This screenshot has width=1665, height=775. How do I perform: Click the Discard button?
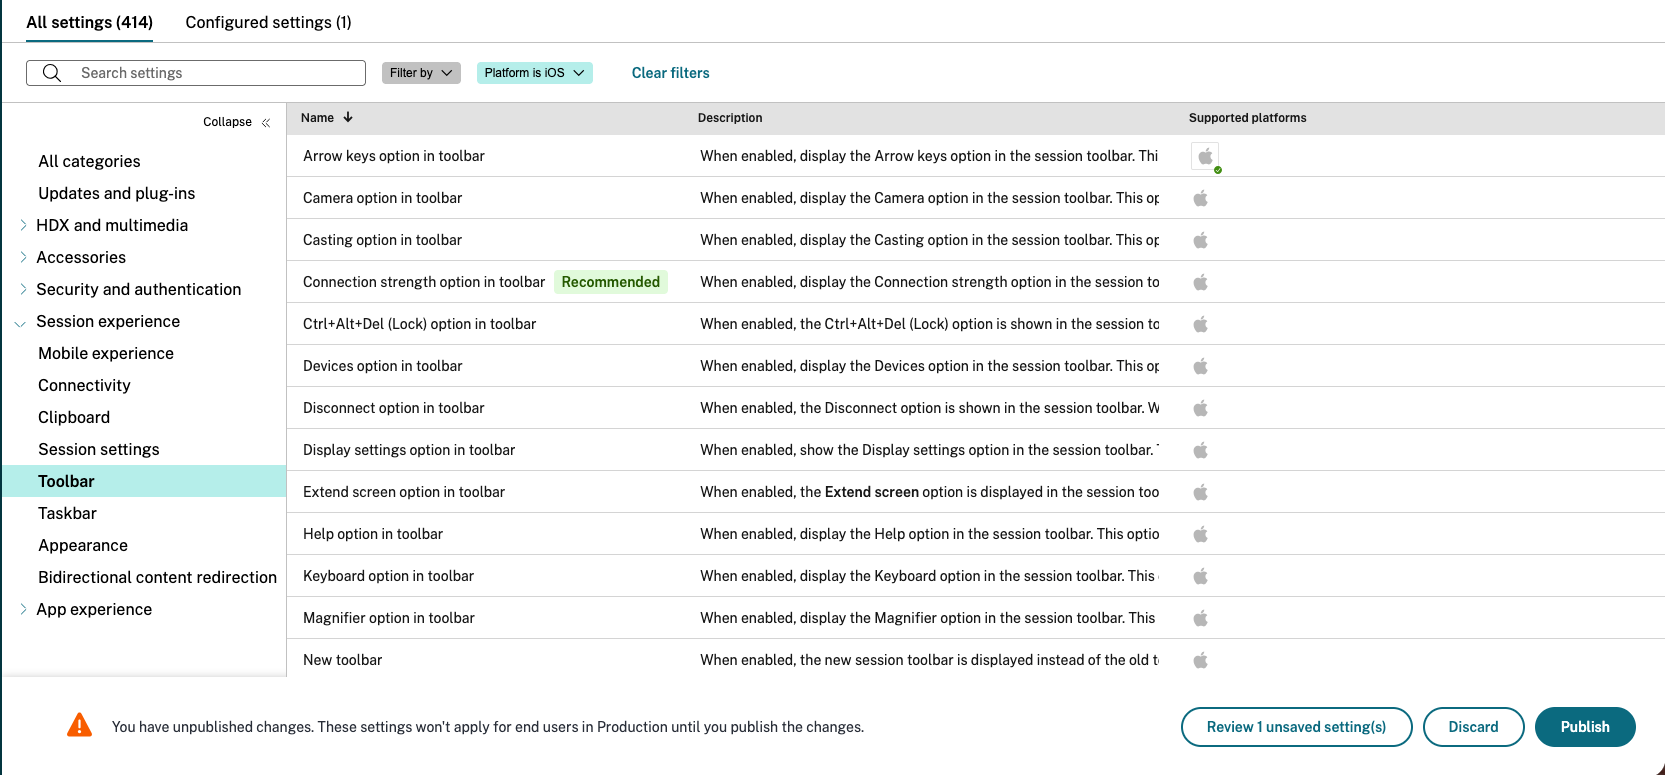pyautogui.click(x=1473, y=727)
